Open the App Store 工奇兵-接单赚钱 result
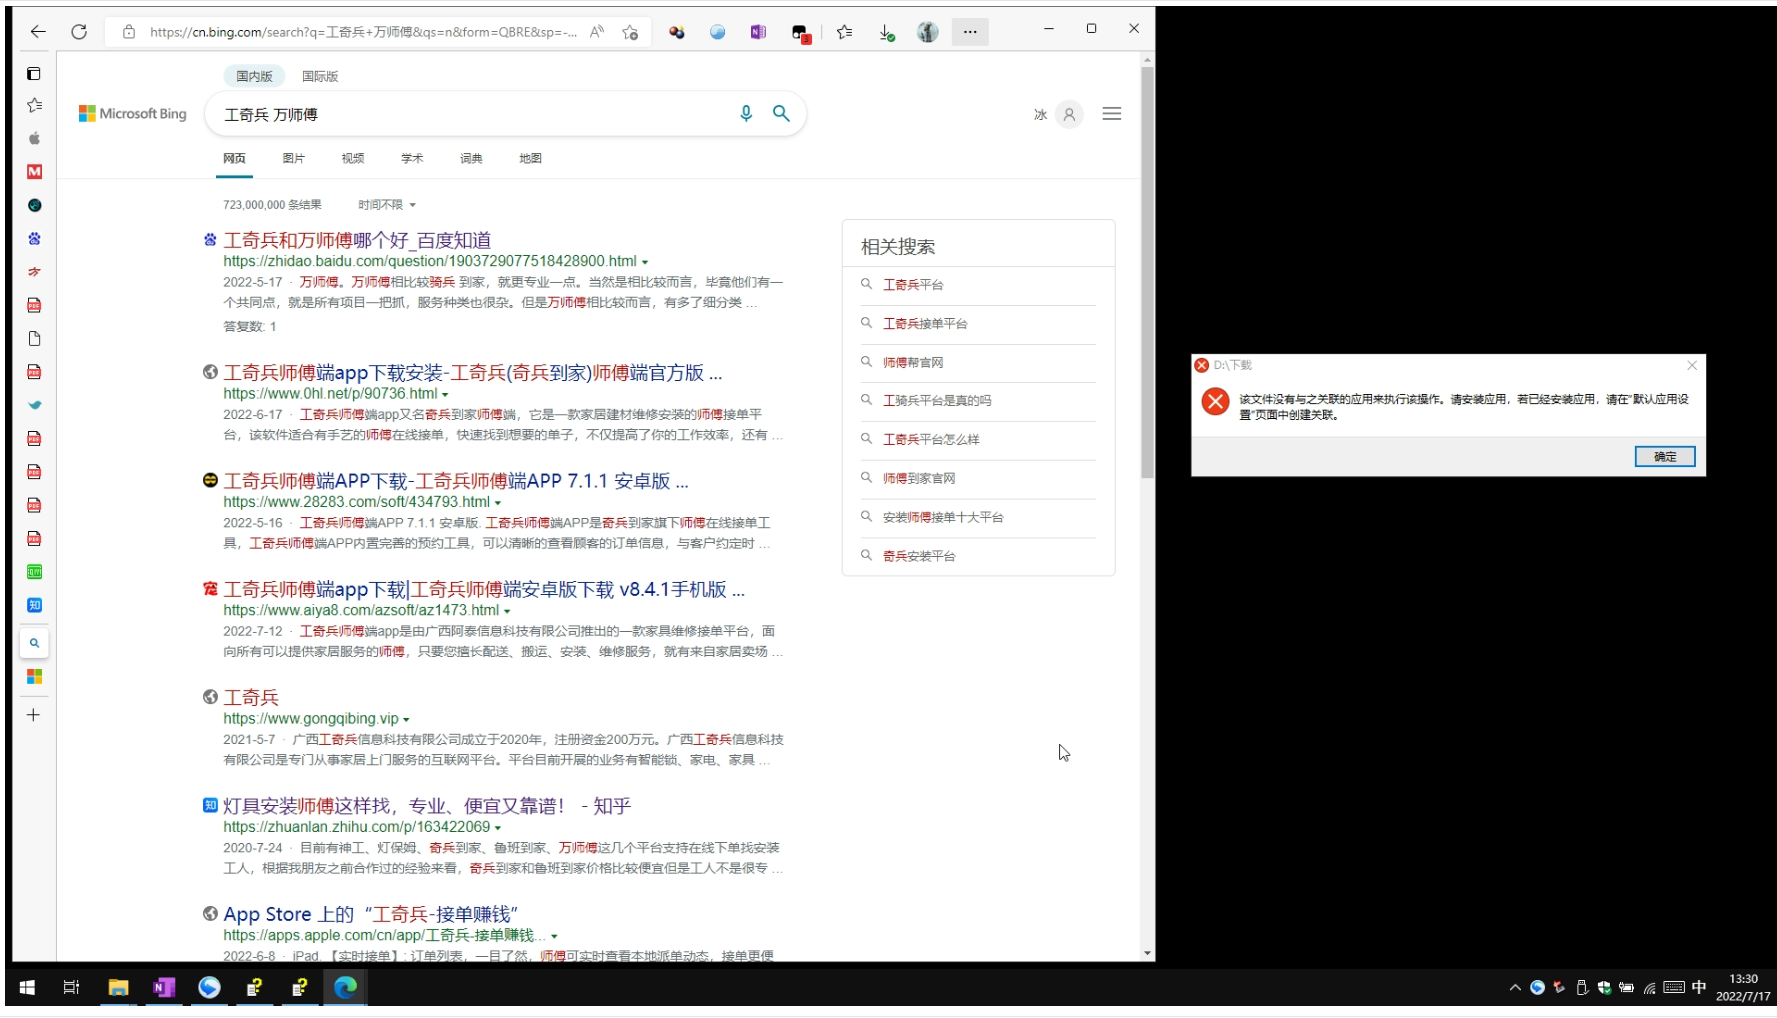 point(371,914)
